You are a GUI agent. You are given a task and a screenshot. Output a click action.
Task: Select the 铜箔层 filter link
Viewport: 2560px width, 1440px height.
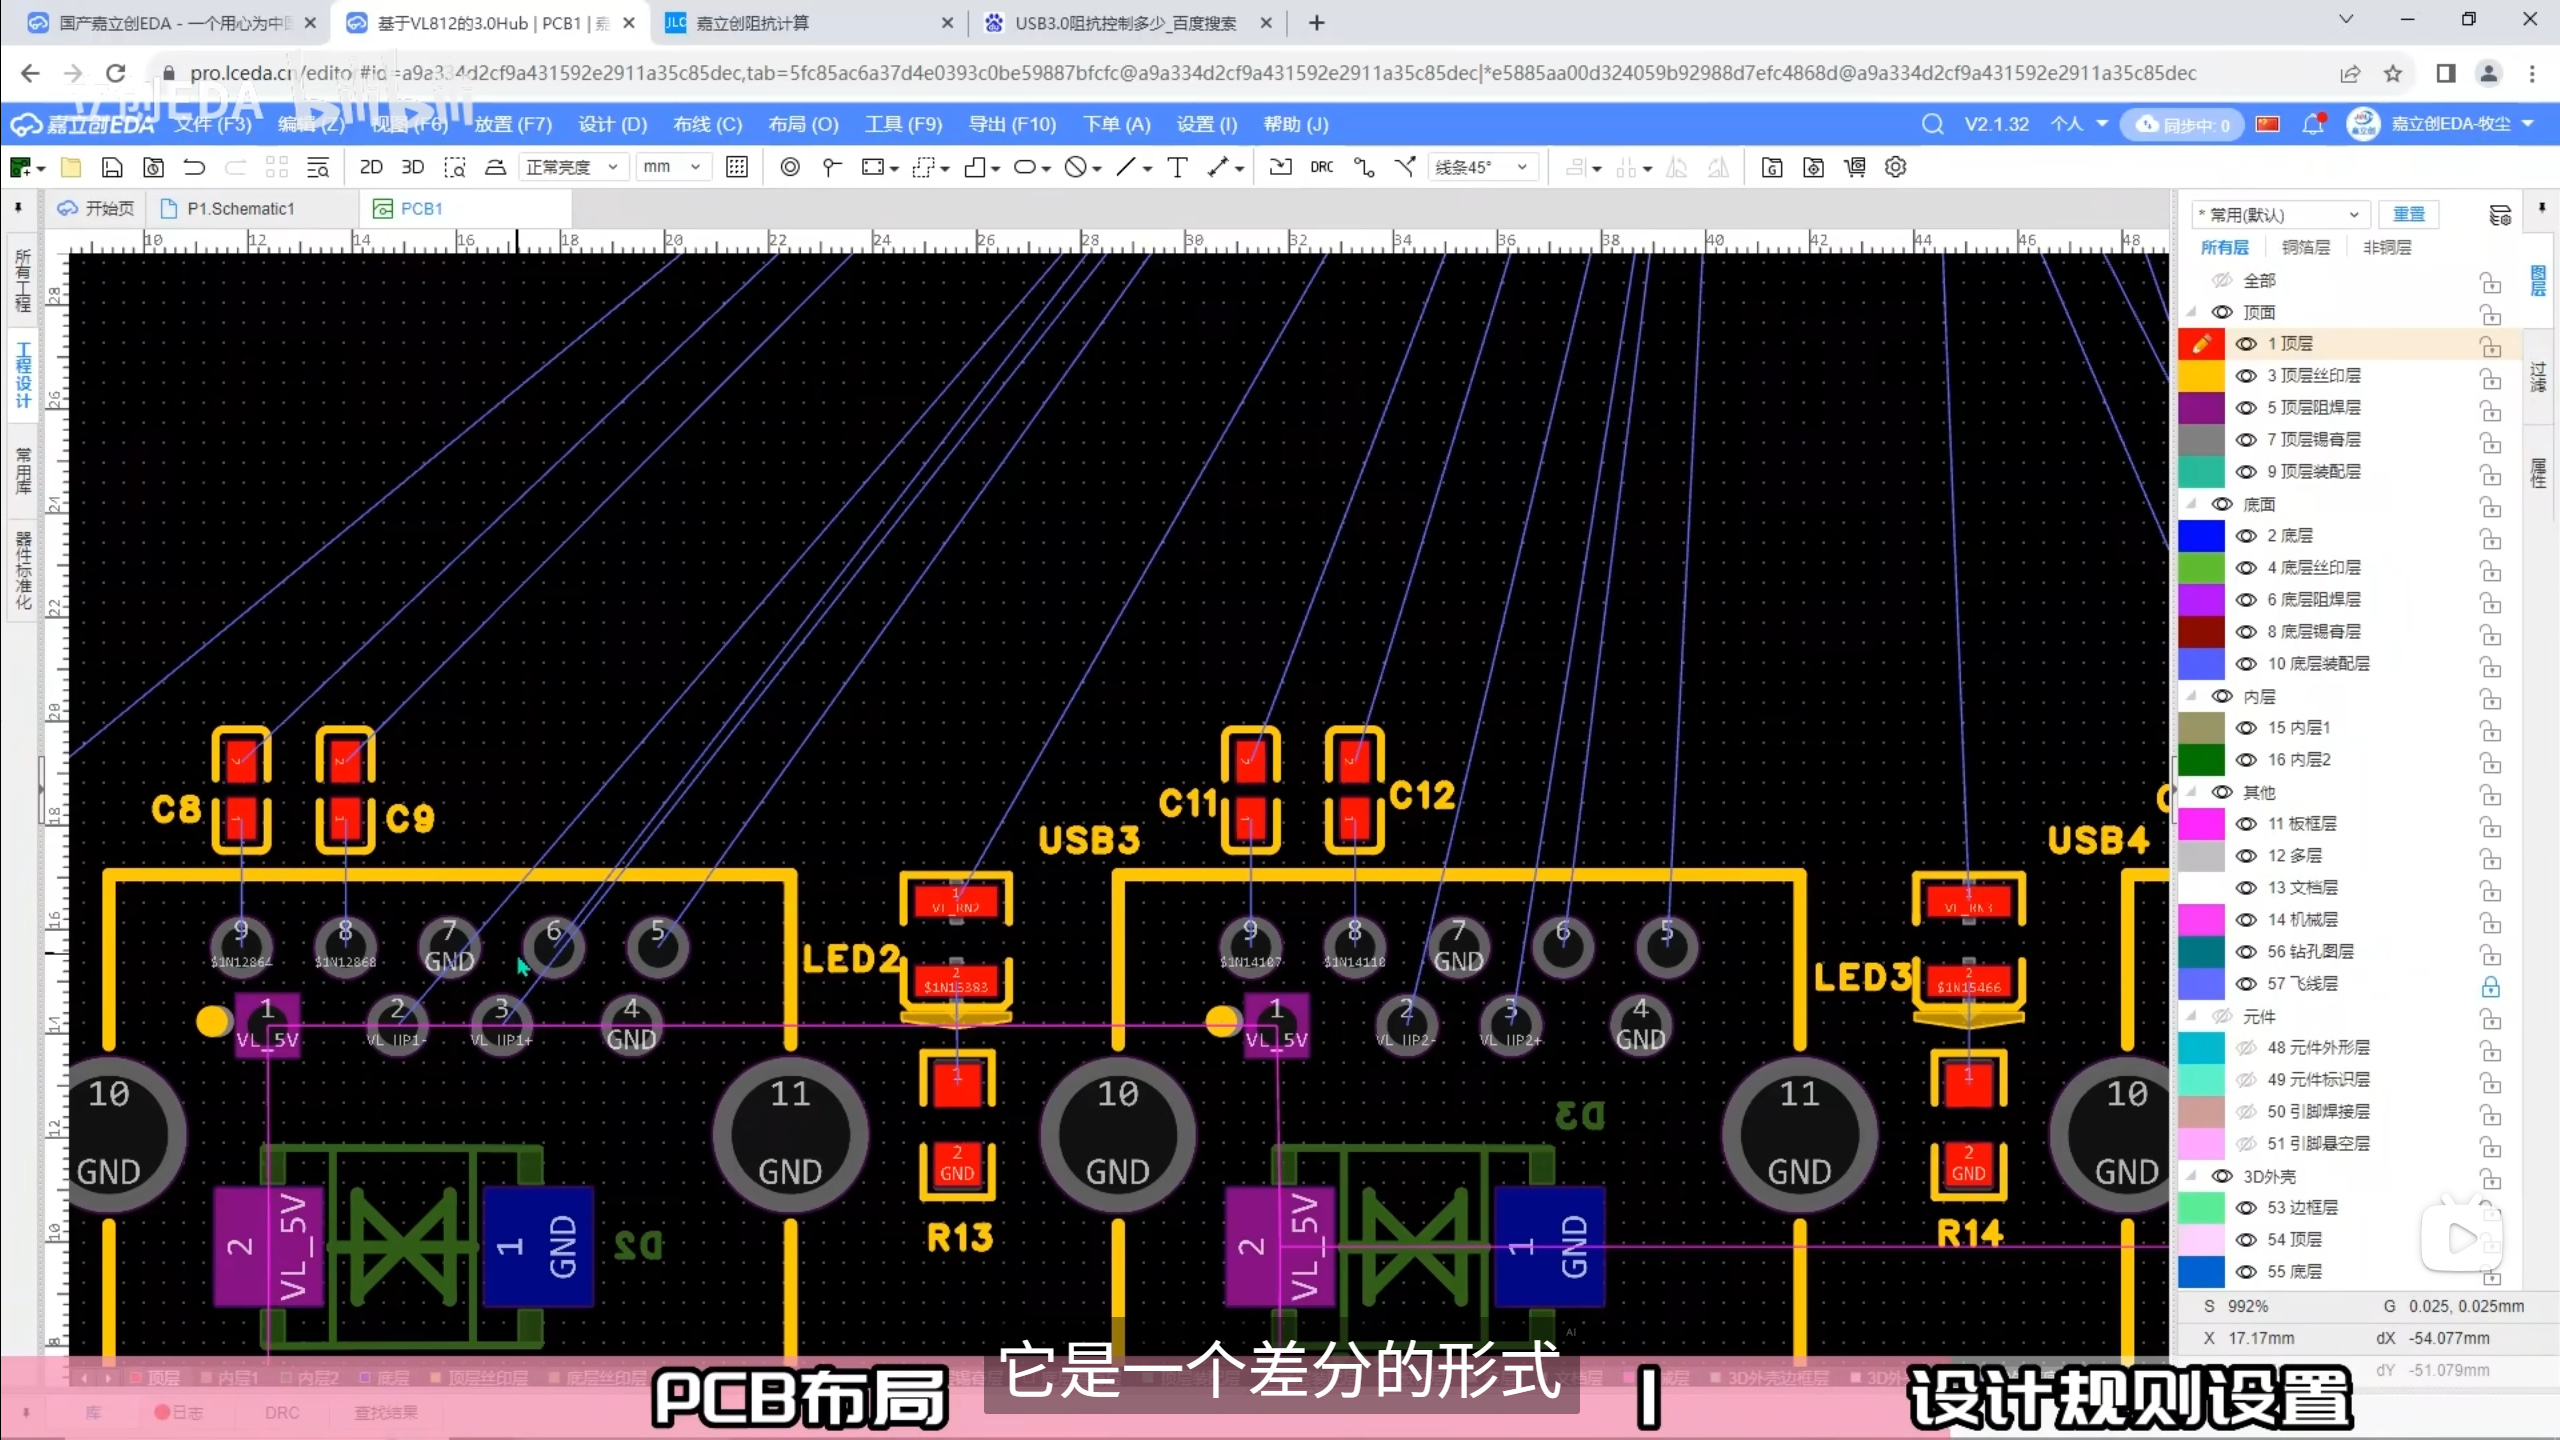(x=2305, y=247)
